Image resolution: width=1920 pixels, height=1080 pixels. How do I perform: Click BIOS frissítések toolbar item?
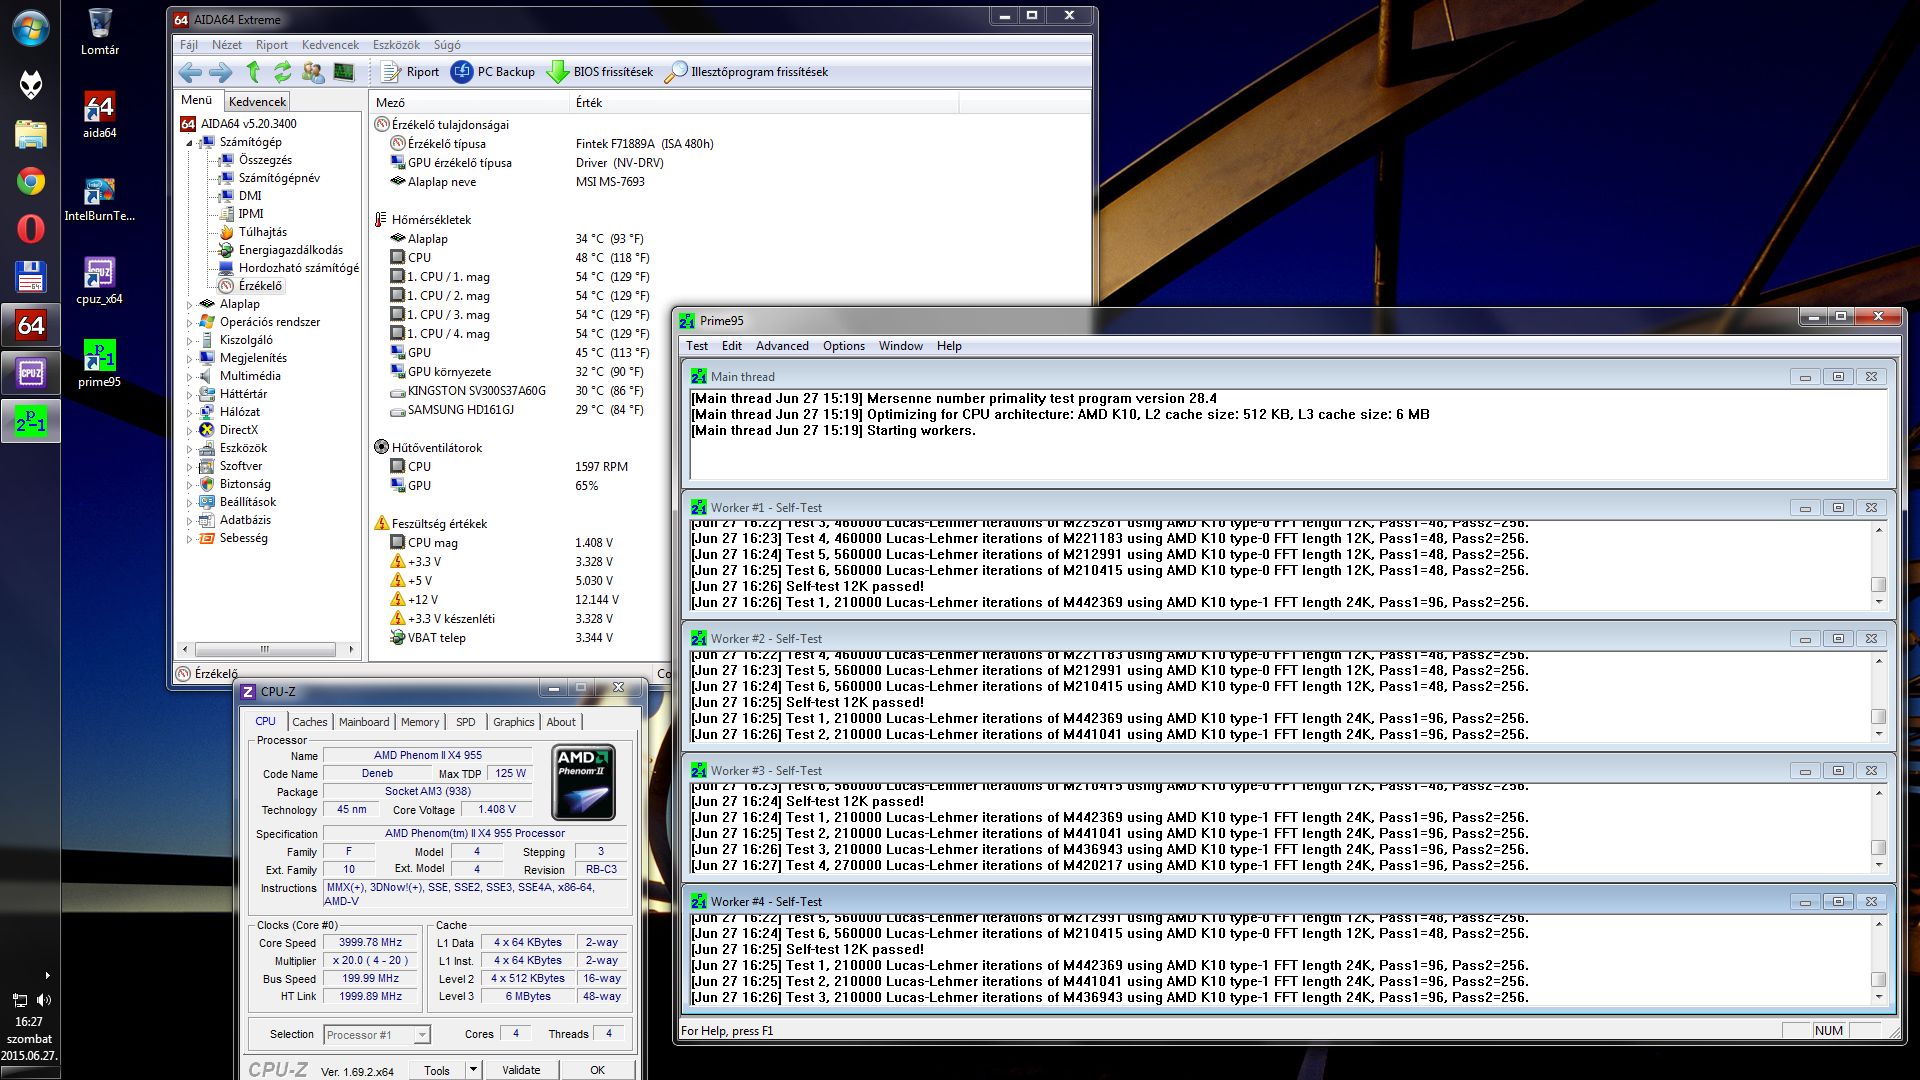600,72
